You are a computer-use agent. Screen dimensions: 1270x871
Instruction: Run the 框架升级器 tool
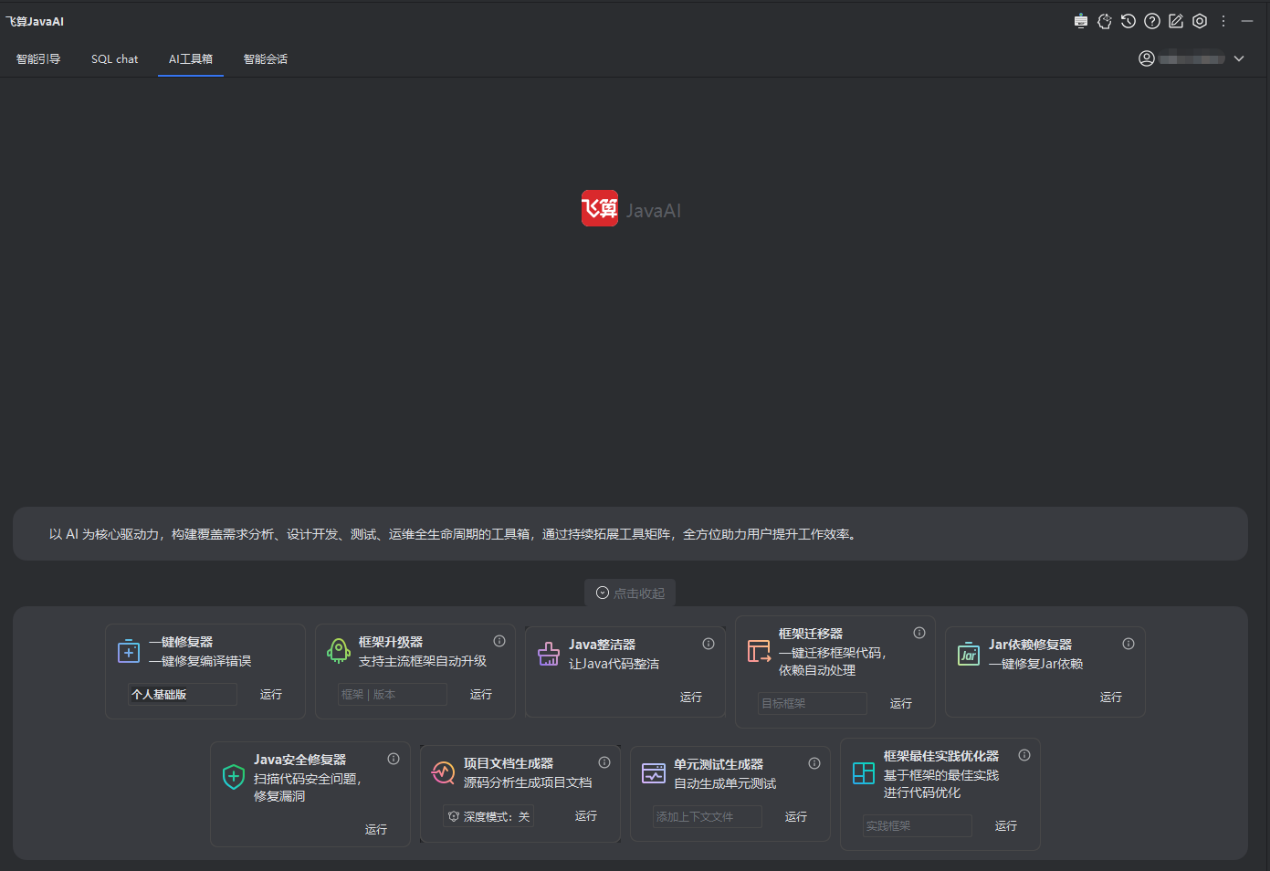pos(481,694)
